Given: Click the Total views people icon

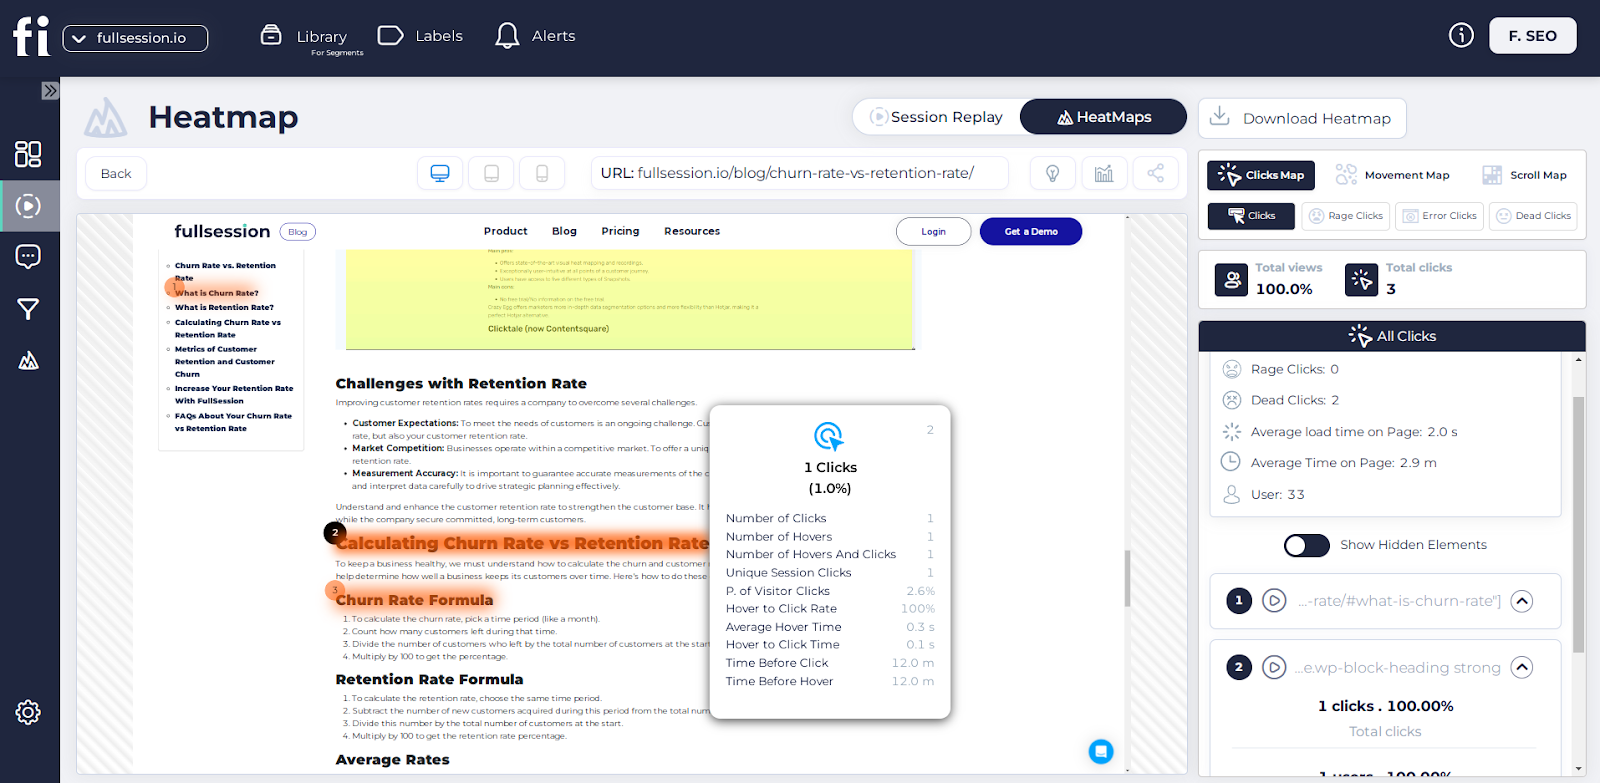Looking at the screenshot, I should coord(1231,280).
